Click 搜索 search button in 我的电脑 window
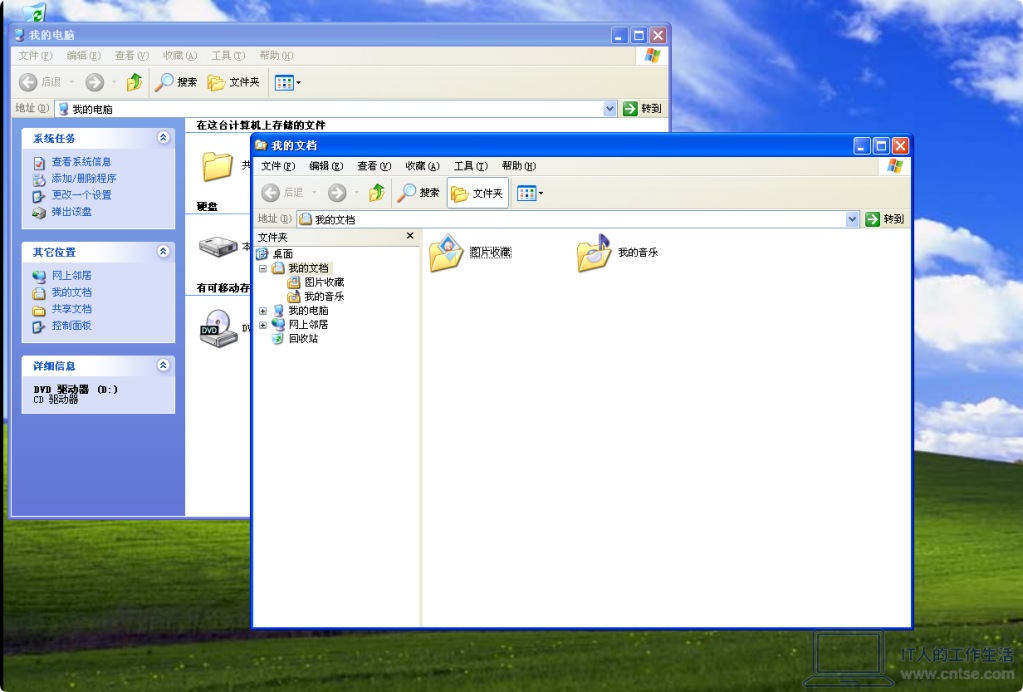1023x692 pixels. (x=176, y=82)
